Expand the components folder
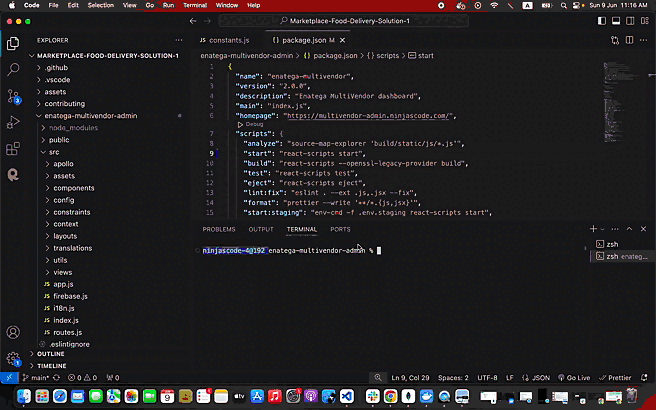Screen dimensions: 656x410 74,188
